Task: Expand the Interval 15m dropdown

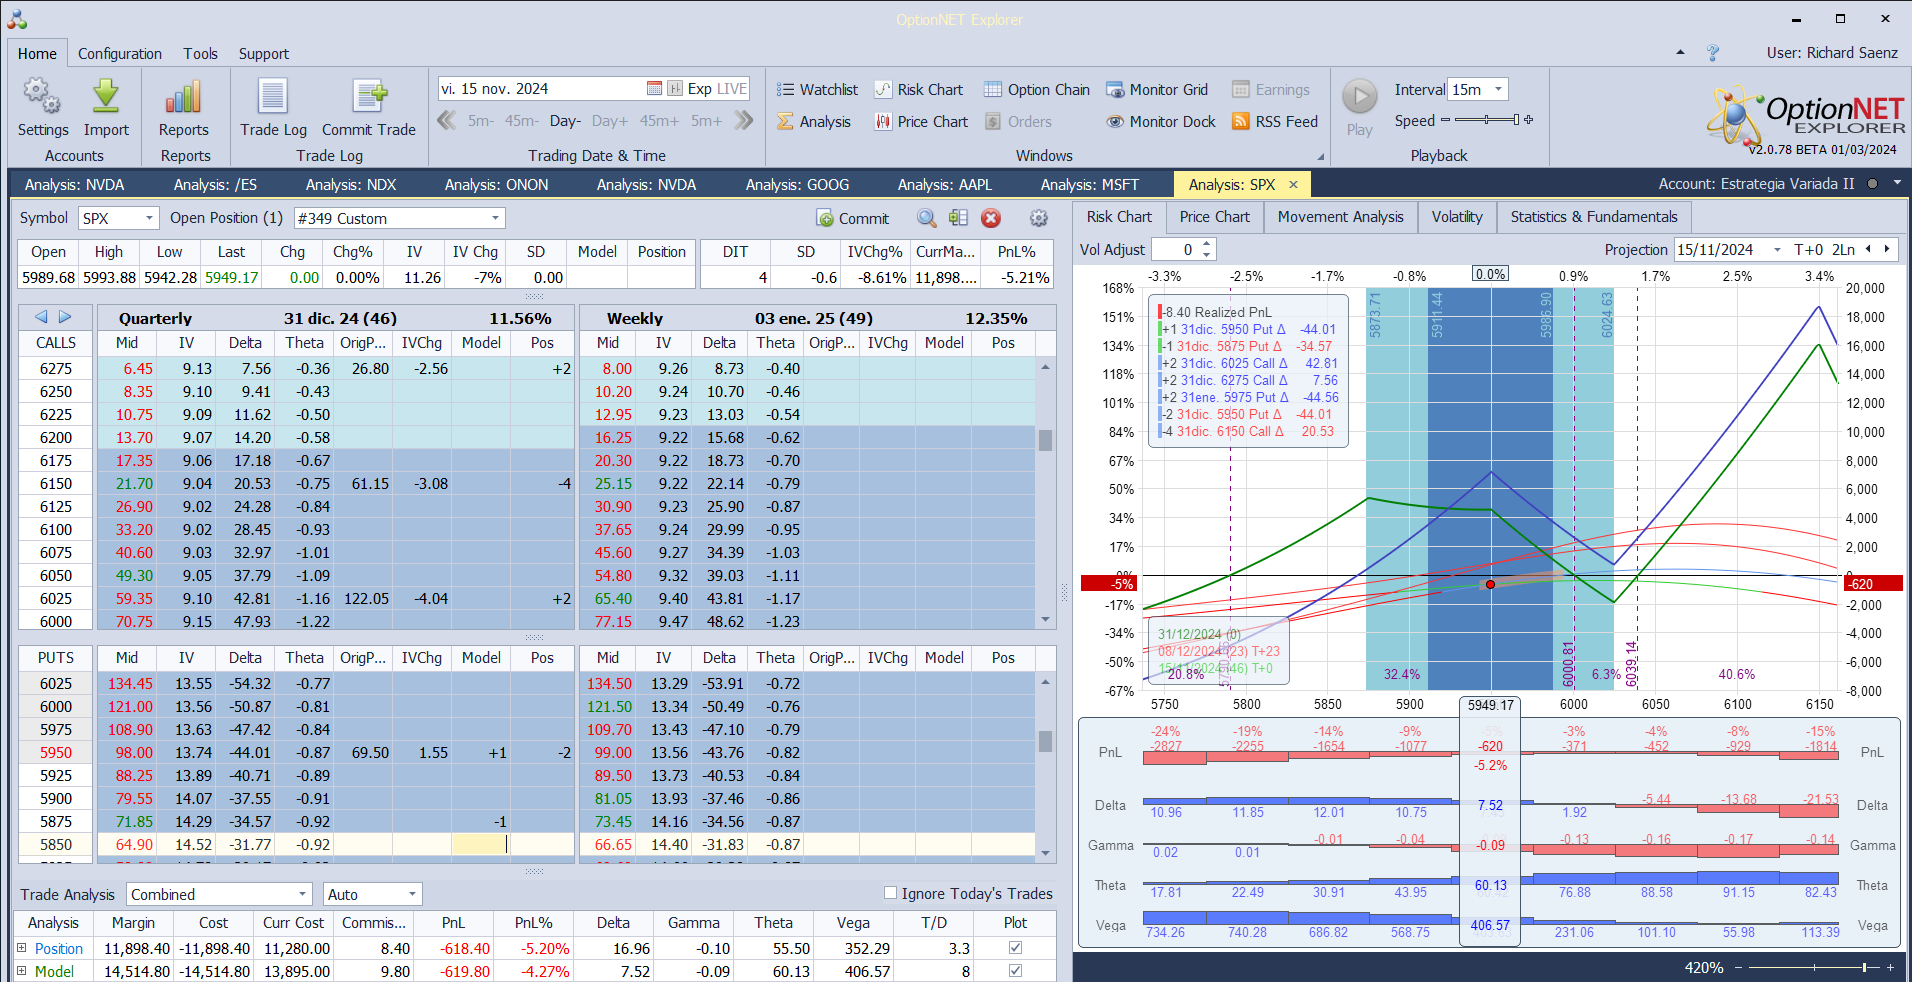Action: point(1497,89)
